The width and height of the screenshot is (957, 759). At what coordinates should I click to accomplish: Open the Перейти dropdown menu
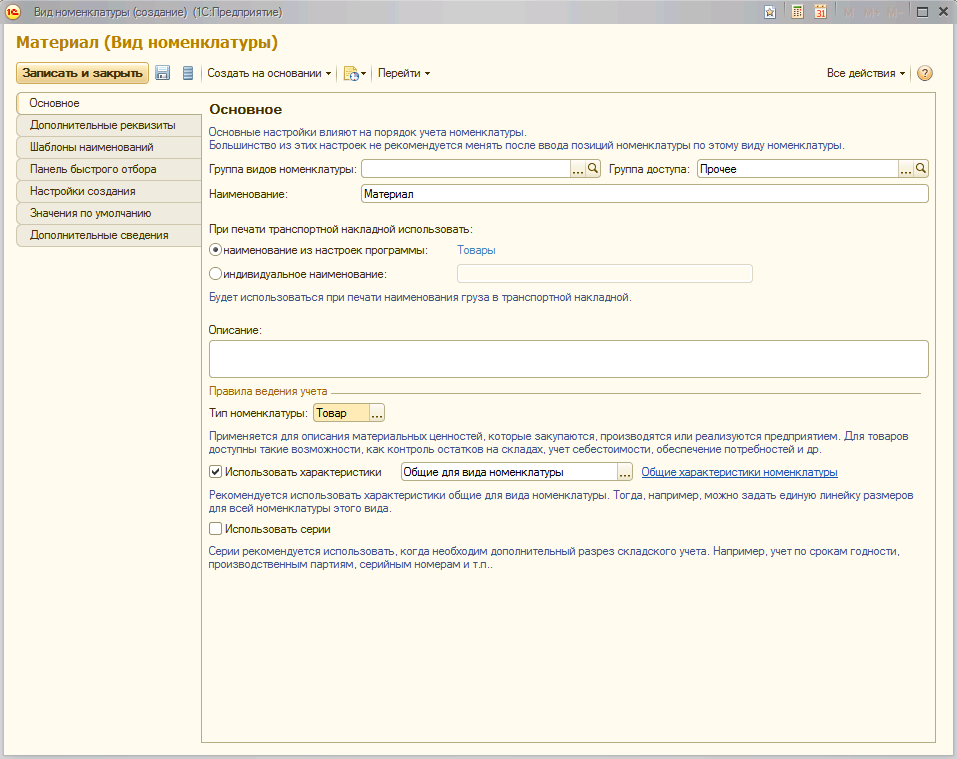click(x=403, y=73)
